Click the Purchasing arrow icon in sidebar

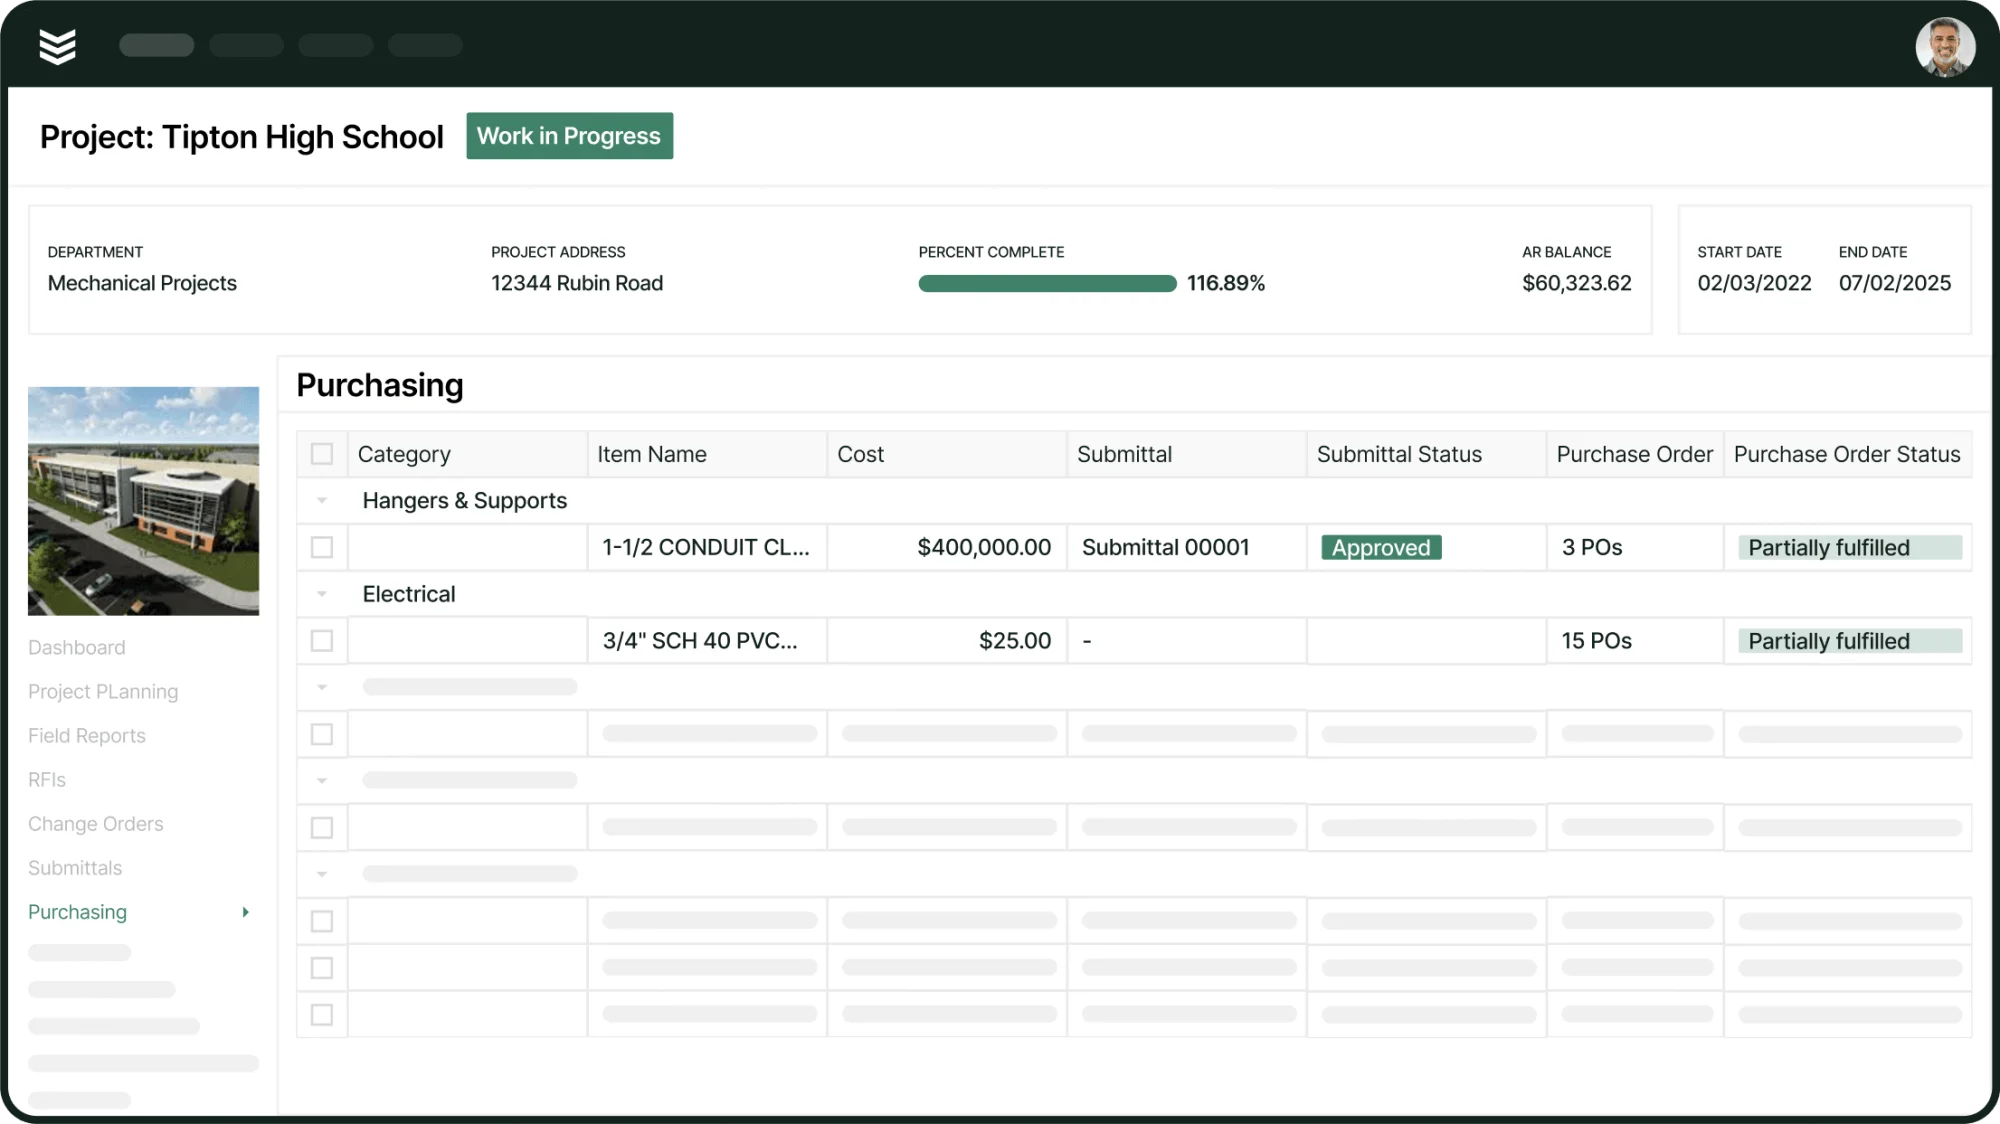click(246, 912)
